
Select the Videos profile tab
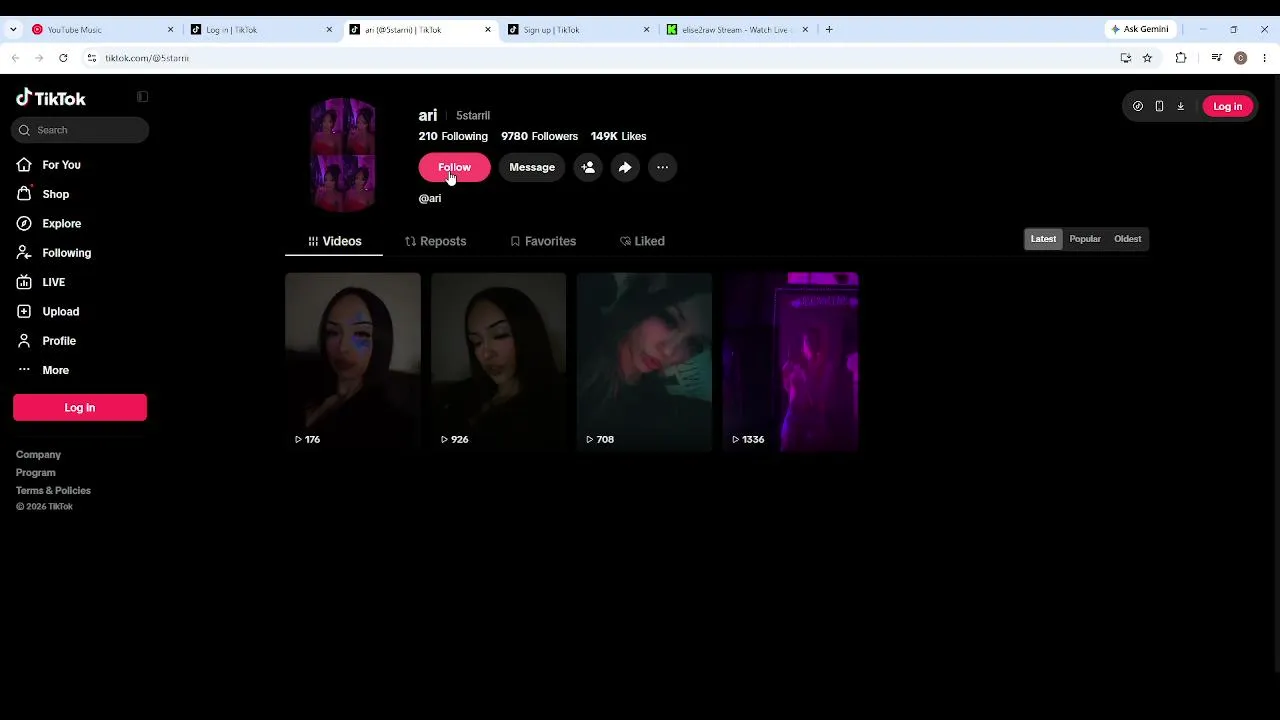click(x=334, y=241)
